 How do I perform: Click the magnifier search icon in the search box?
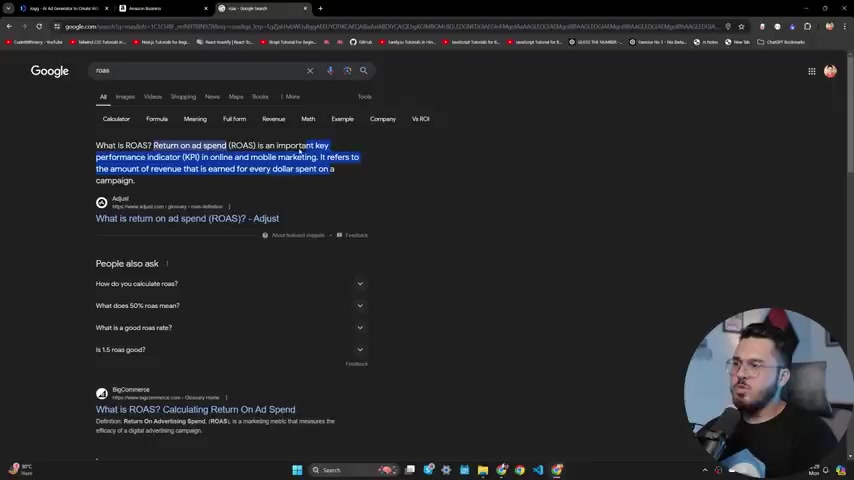364,70
